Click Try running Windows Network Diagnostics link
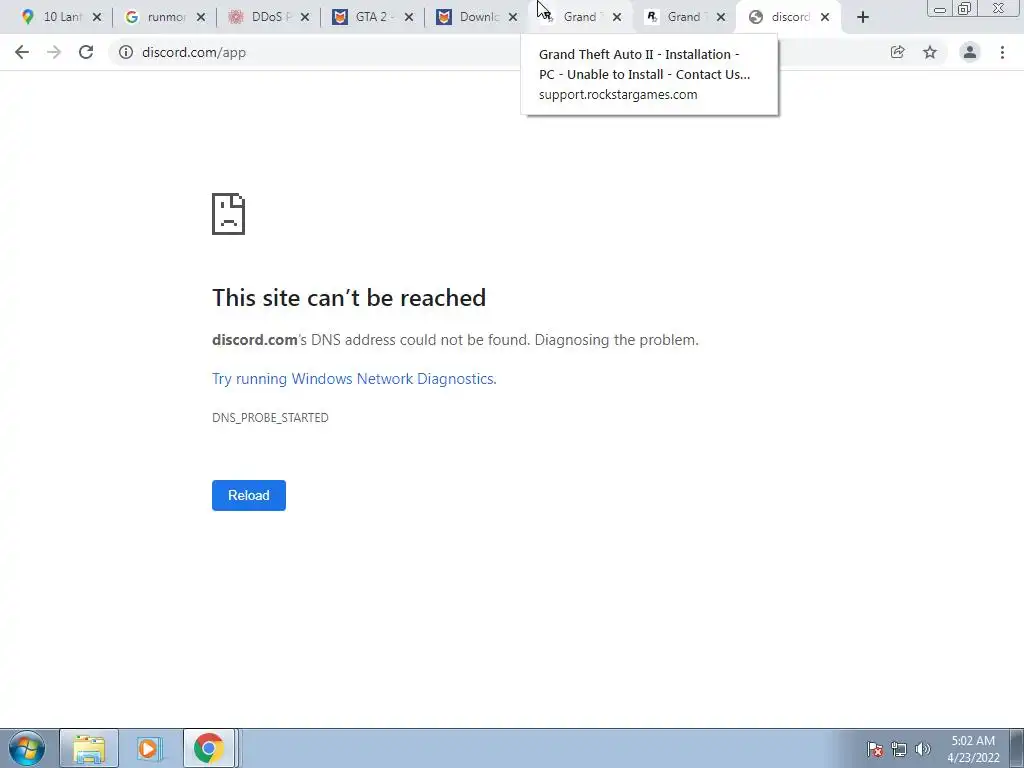The image size is (1024, 768). pos(354,379)
